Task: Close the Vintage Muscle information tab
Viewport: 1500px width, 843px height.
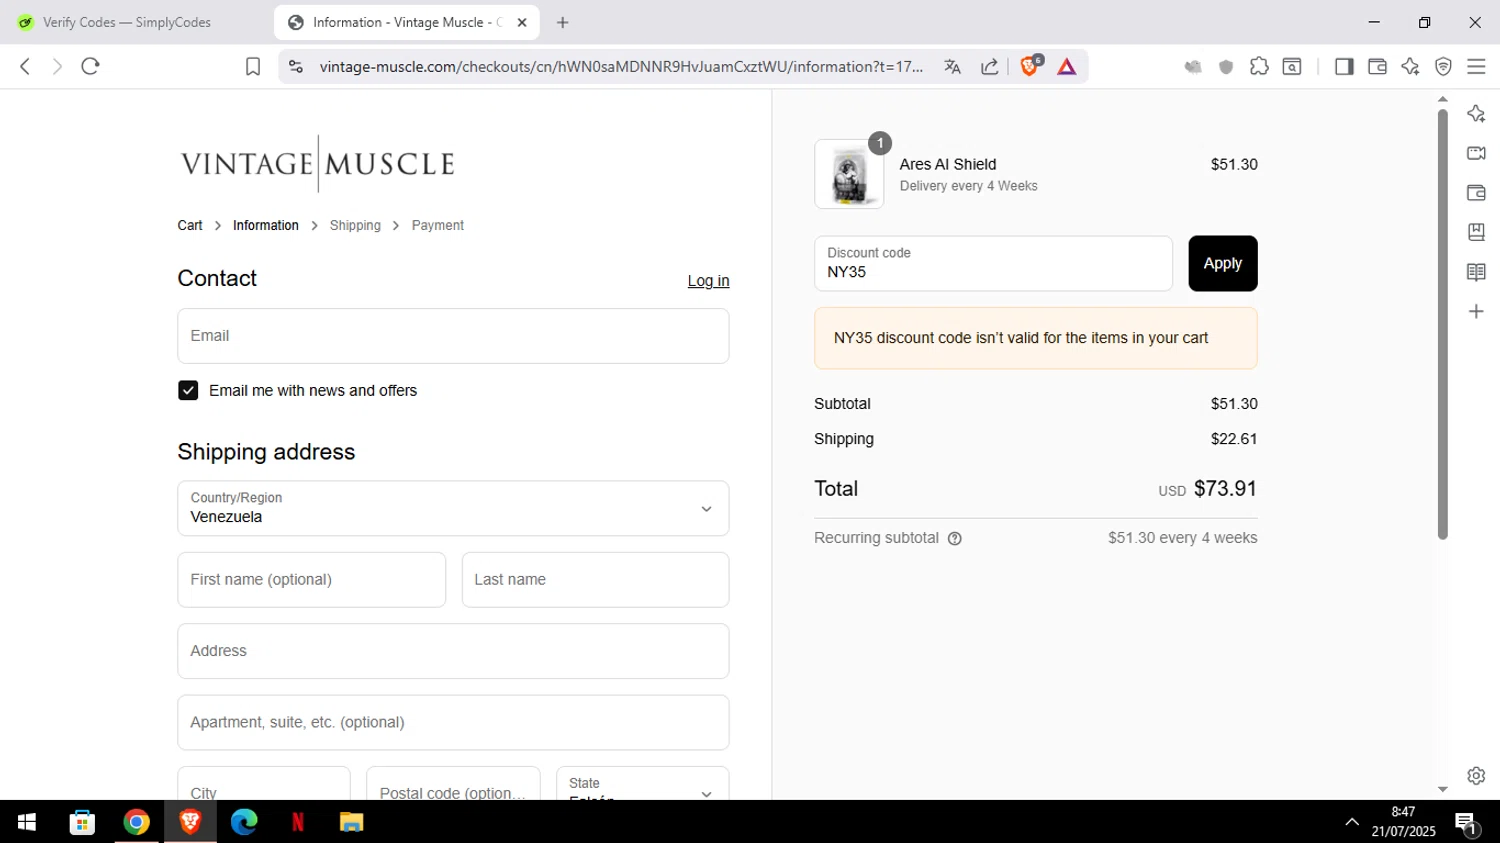Action: (x=522, y=22)
